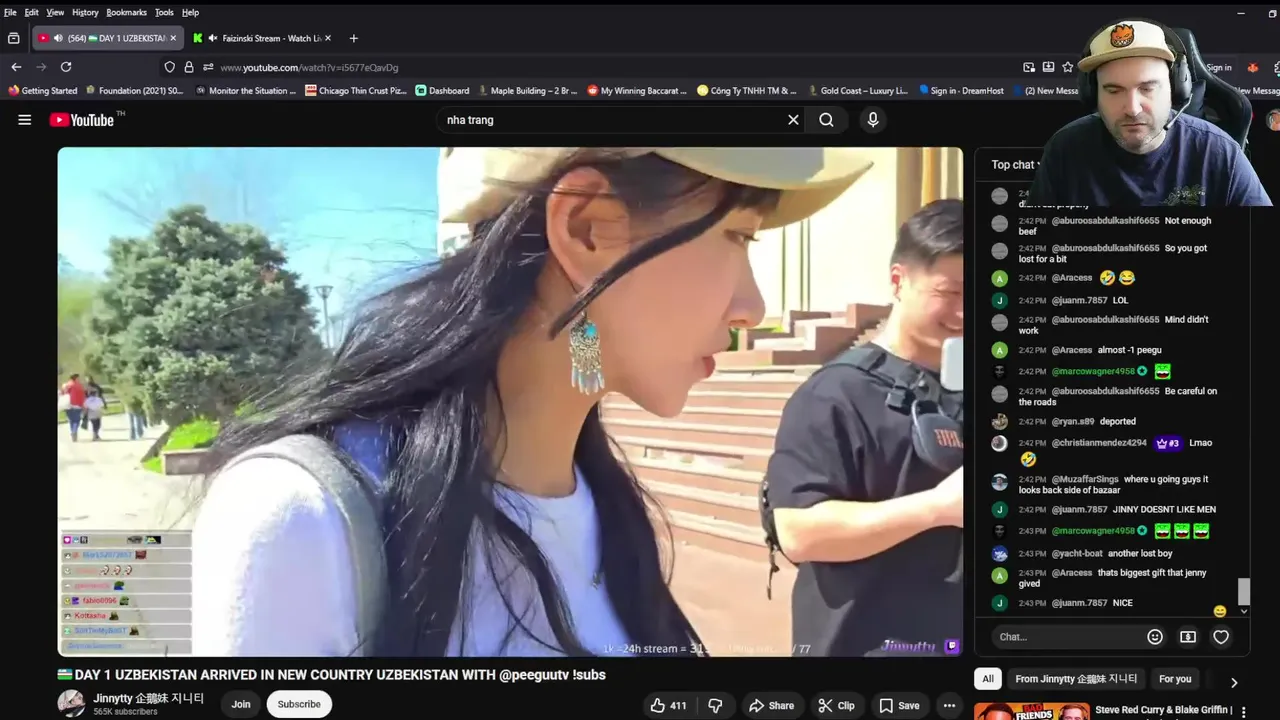The height and width of the screenshot is (720, 1280).
Task: Select the For you filter chip
Action: [x=1175, y=679]
